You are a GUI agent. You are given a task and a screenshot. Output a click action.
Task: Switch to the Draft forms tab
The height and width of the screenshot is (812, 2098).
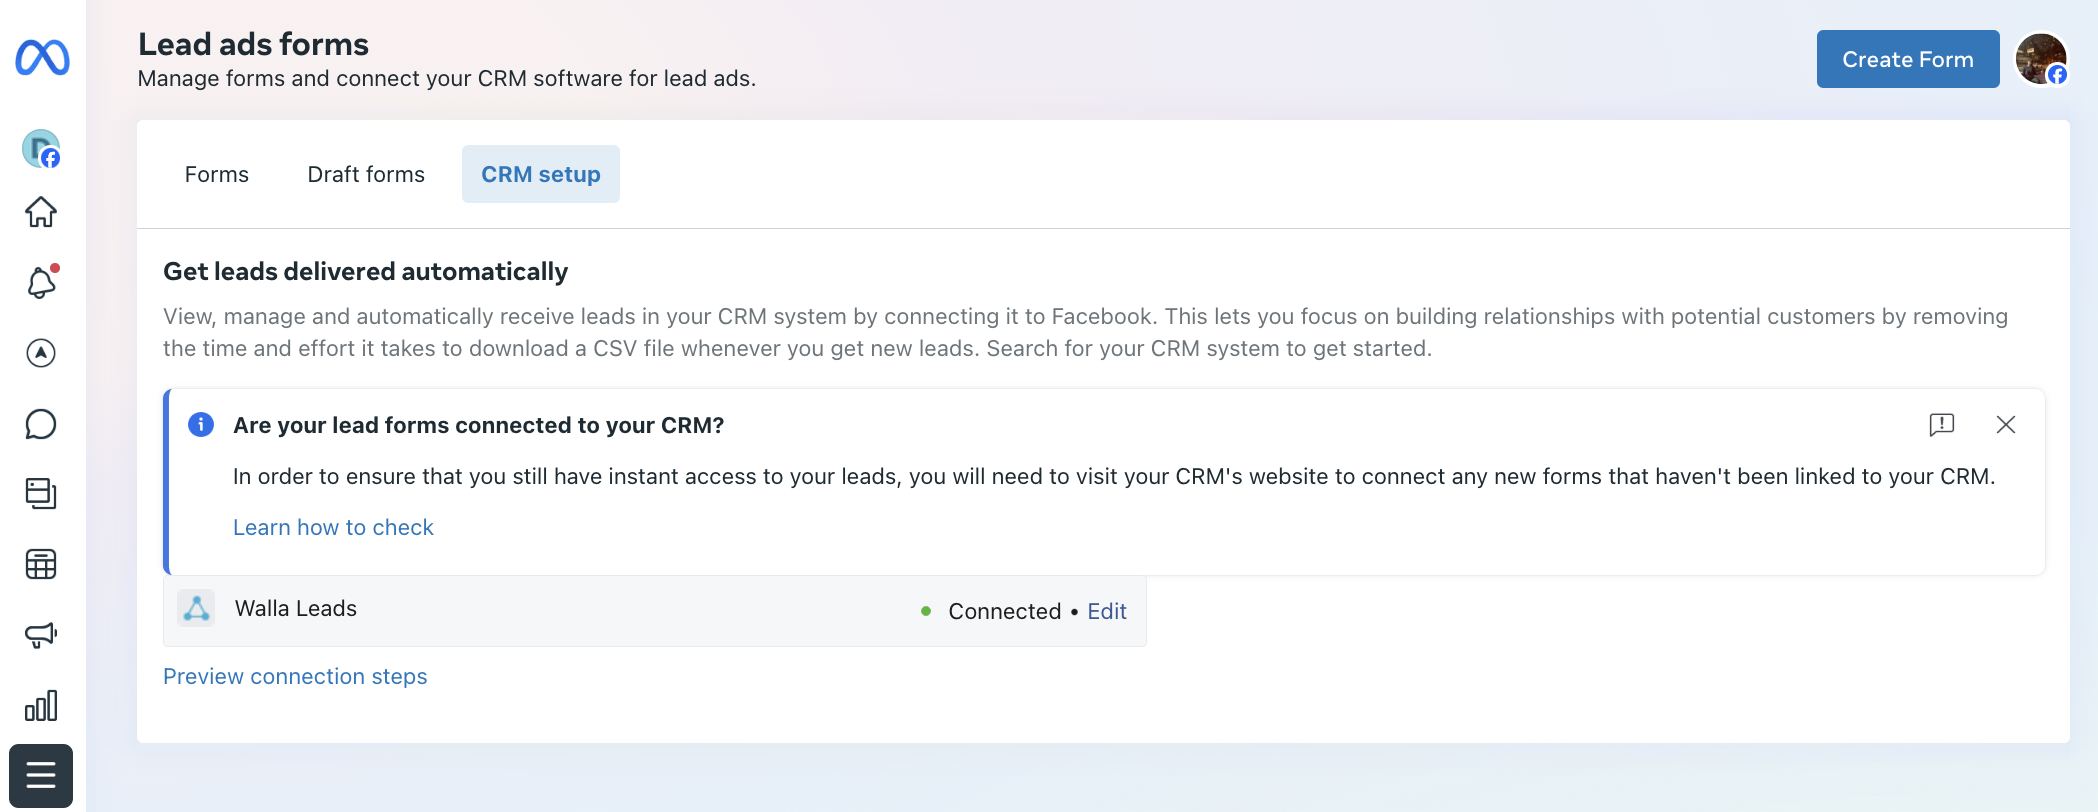[366, 174]
